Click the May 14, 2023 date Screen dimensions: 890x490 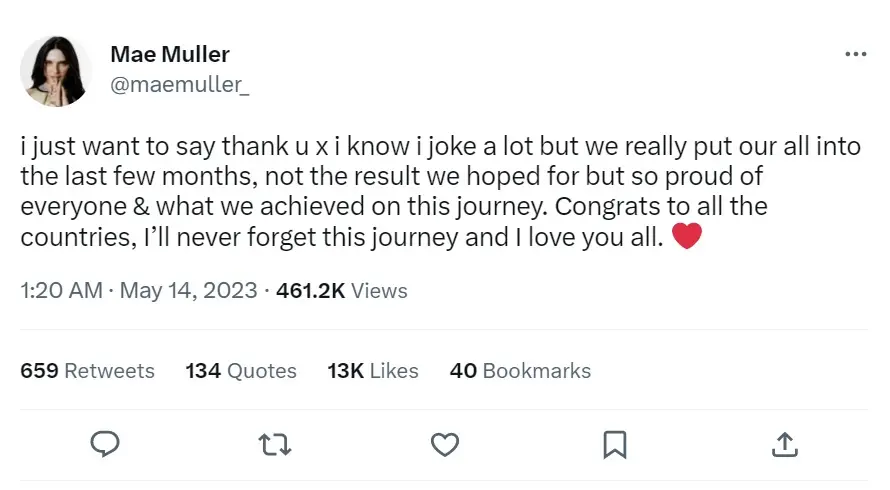[187, 291]
